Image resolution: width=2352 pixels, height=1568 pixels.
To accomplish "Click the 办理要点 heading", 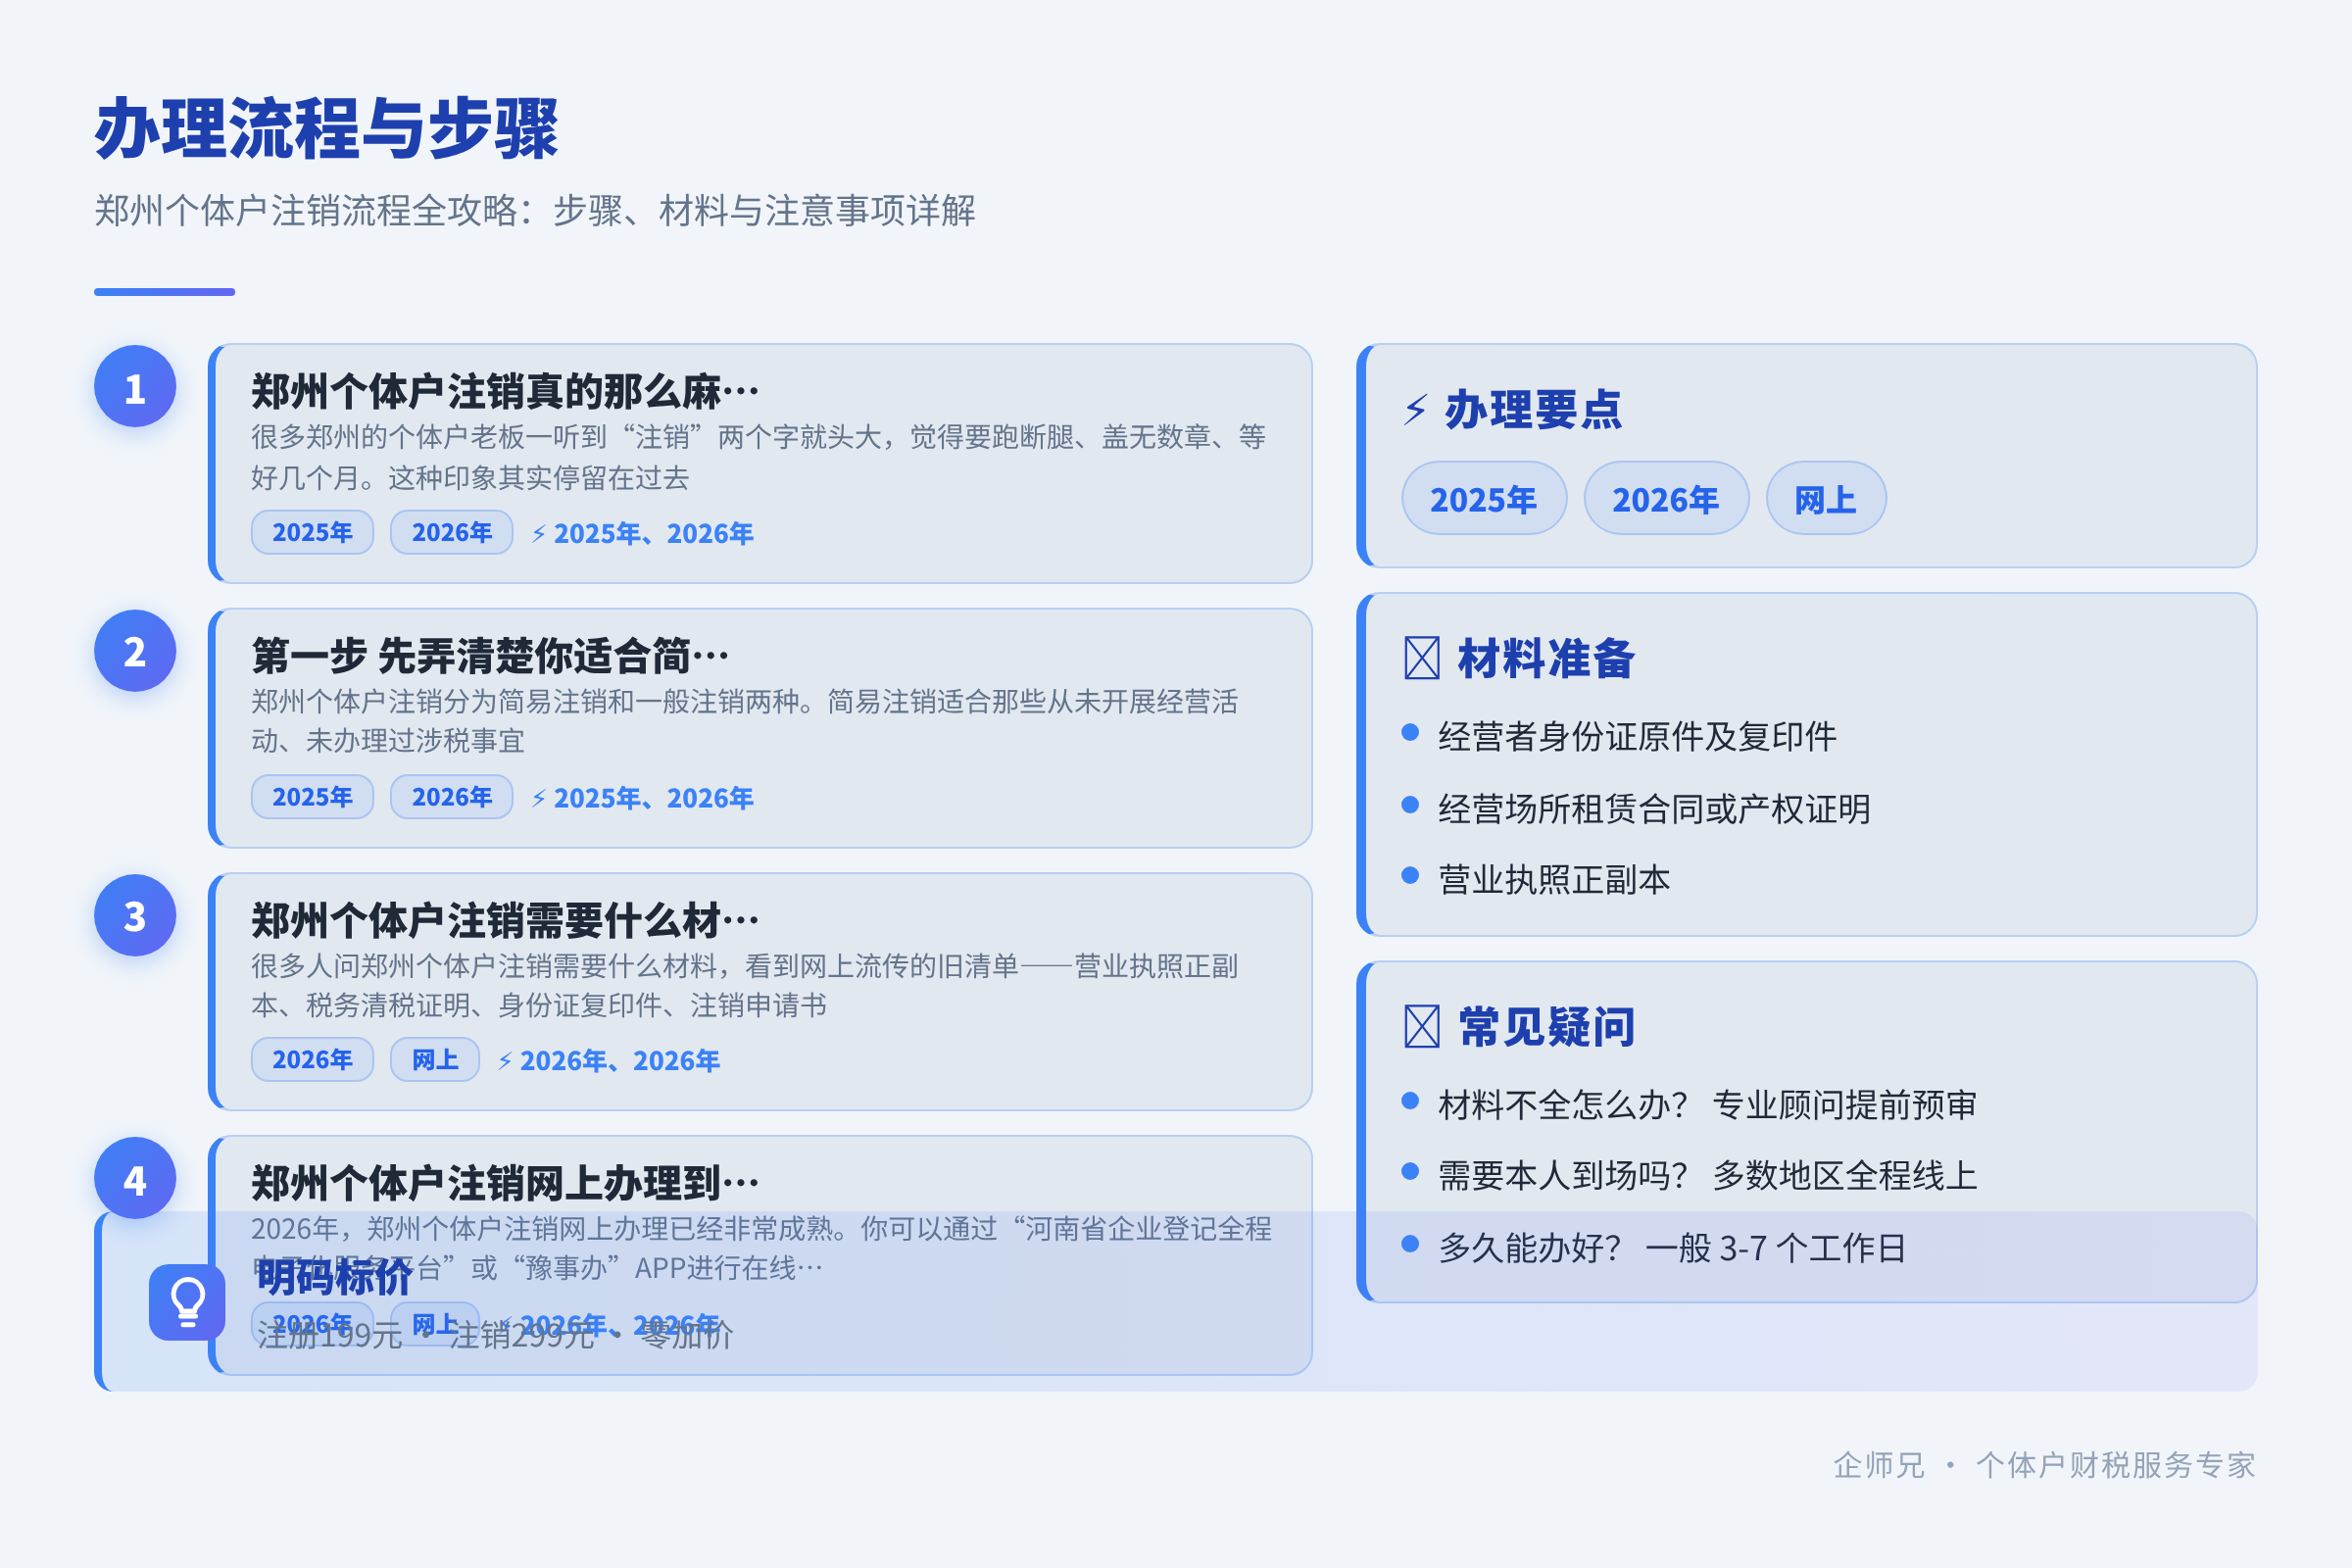I will pos(1532,410).
